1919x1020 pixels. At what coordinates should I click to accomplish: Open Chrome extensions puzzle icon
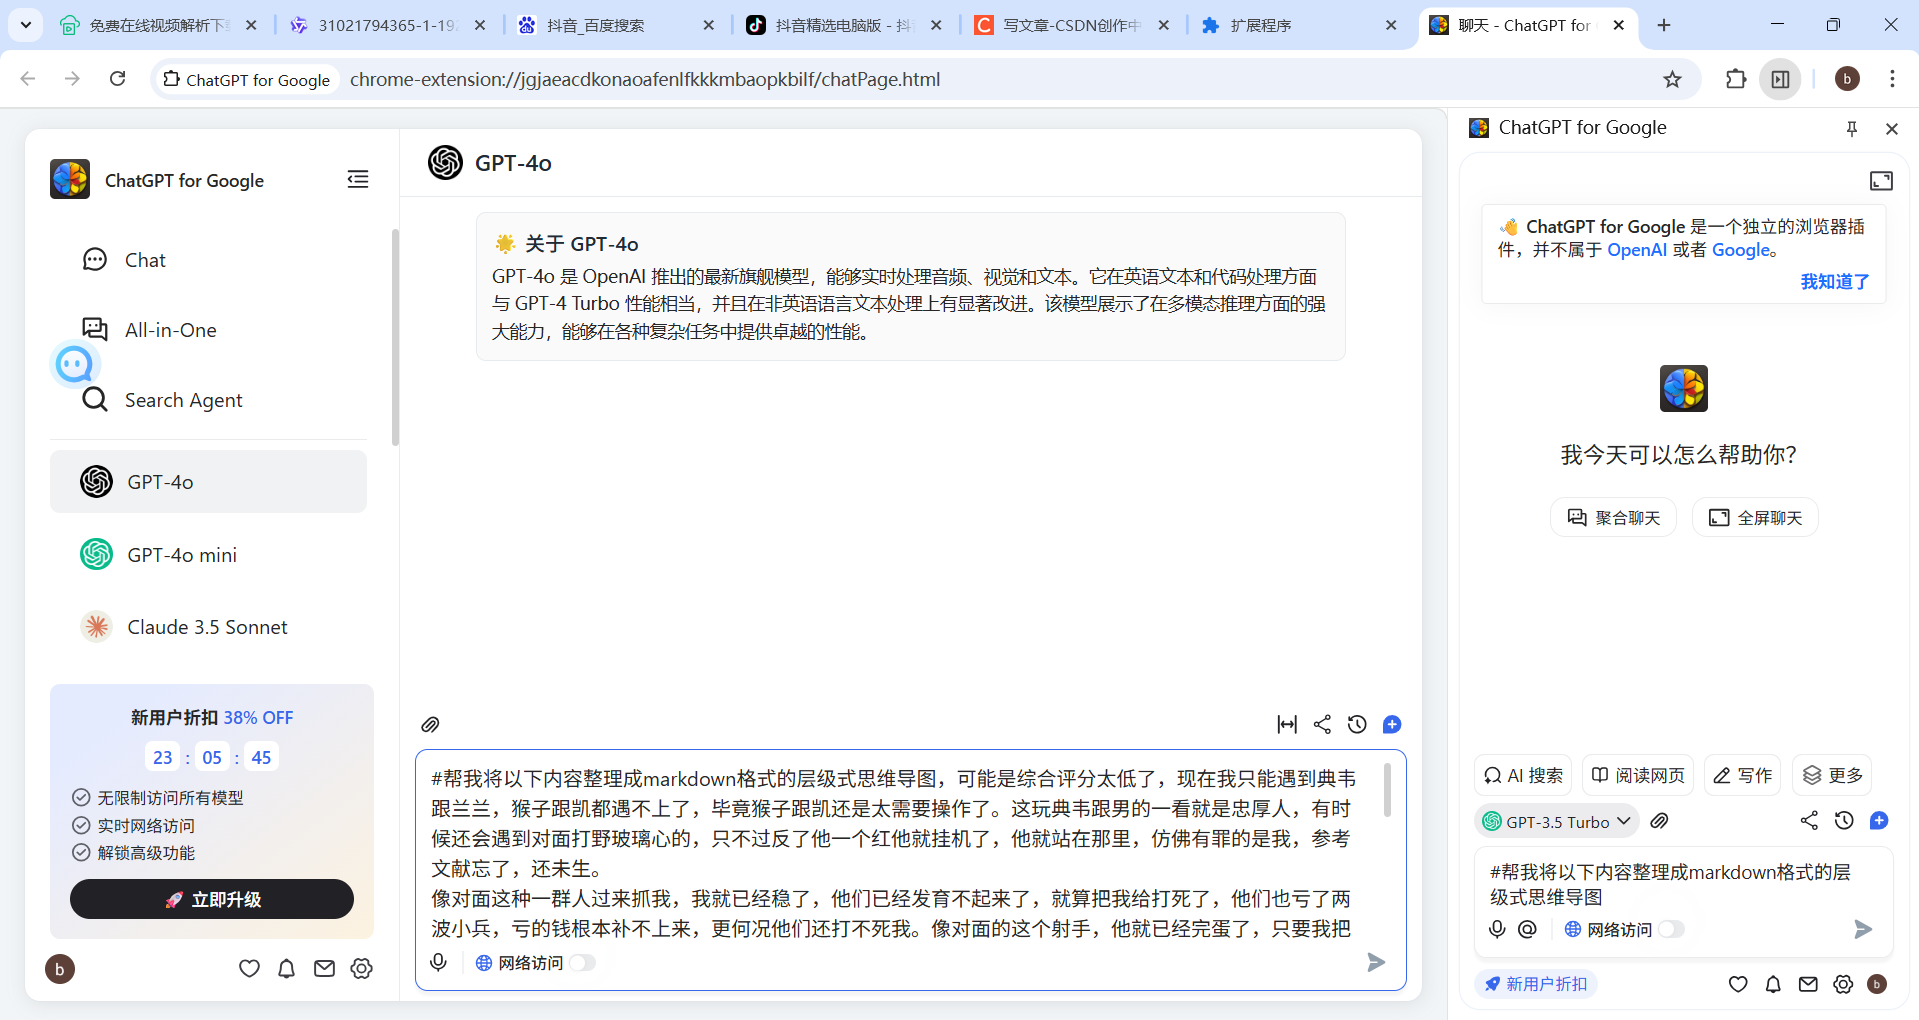[x=1736, y=79]
